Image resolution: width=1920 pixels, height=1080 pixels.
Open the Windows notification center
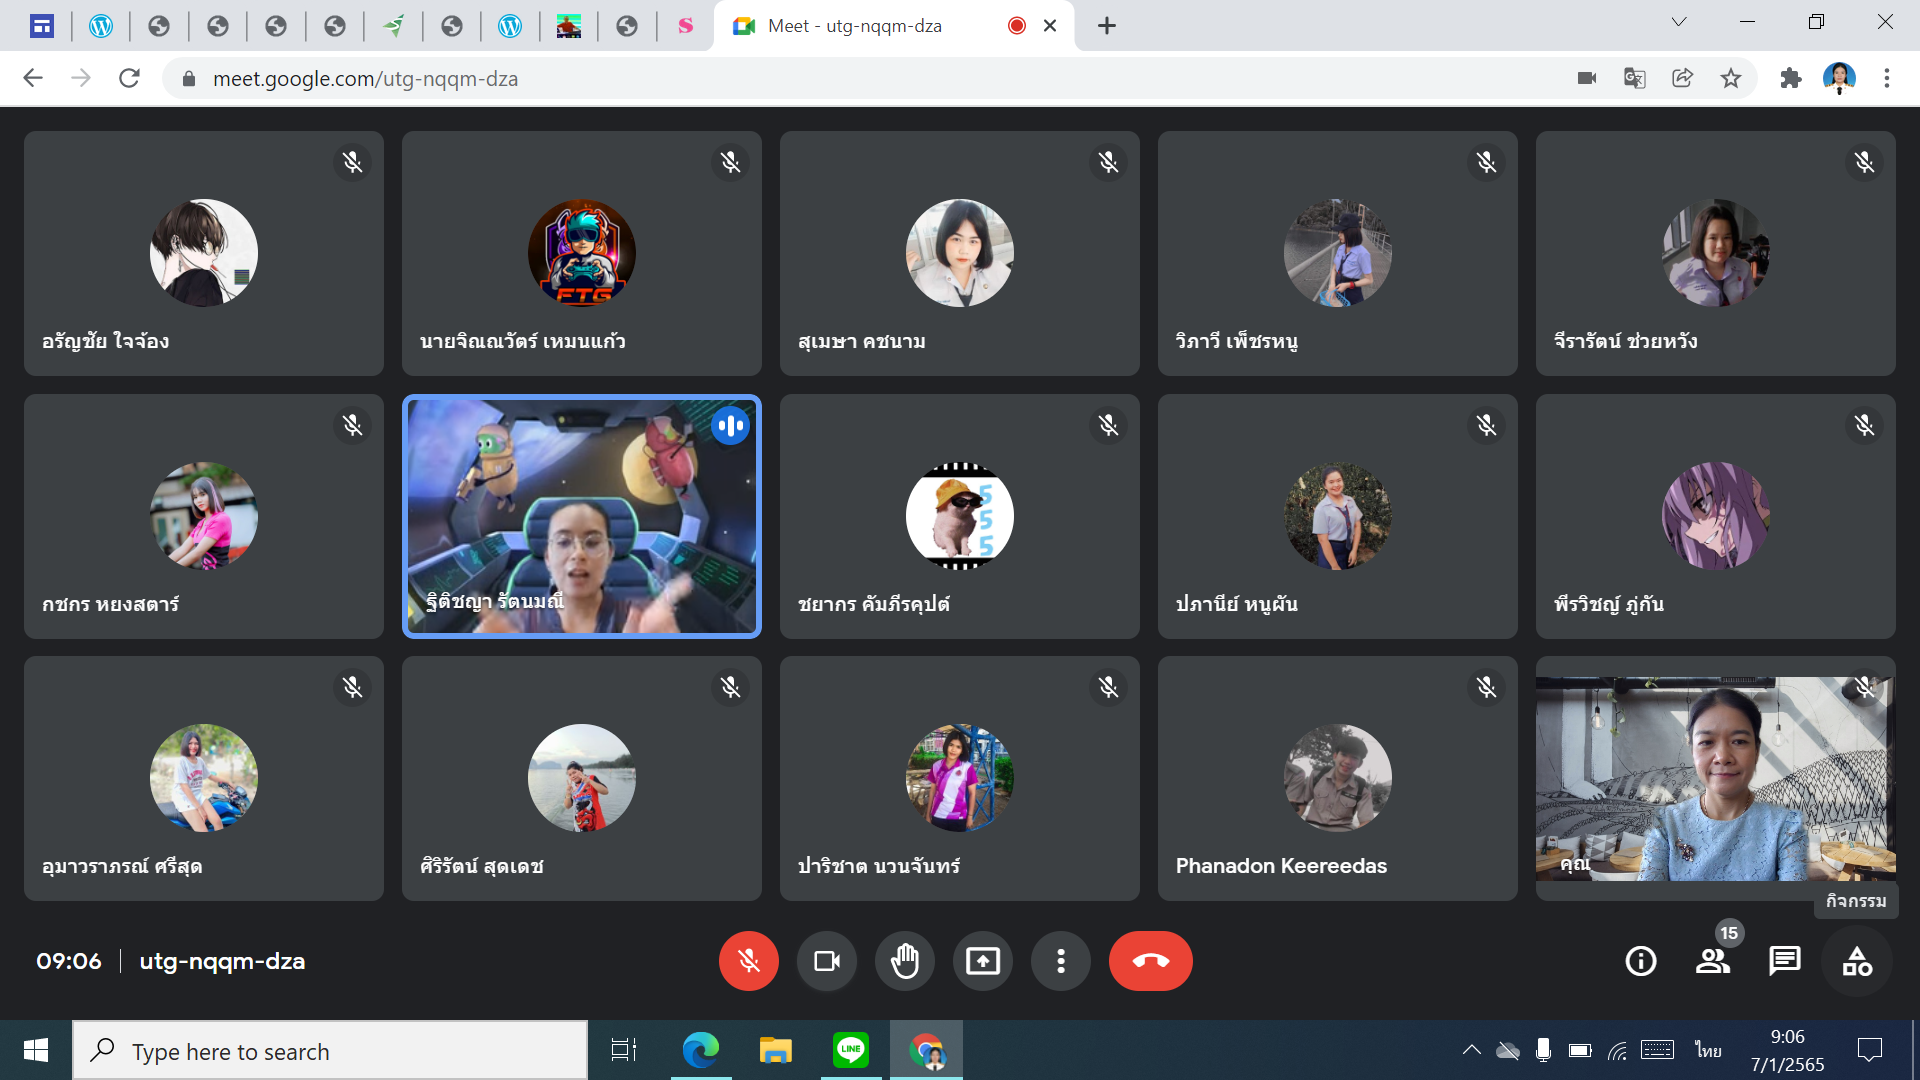click(x=1869, y=1050)
